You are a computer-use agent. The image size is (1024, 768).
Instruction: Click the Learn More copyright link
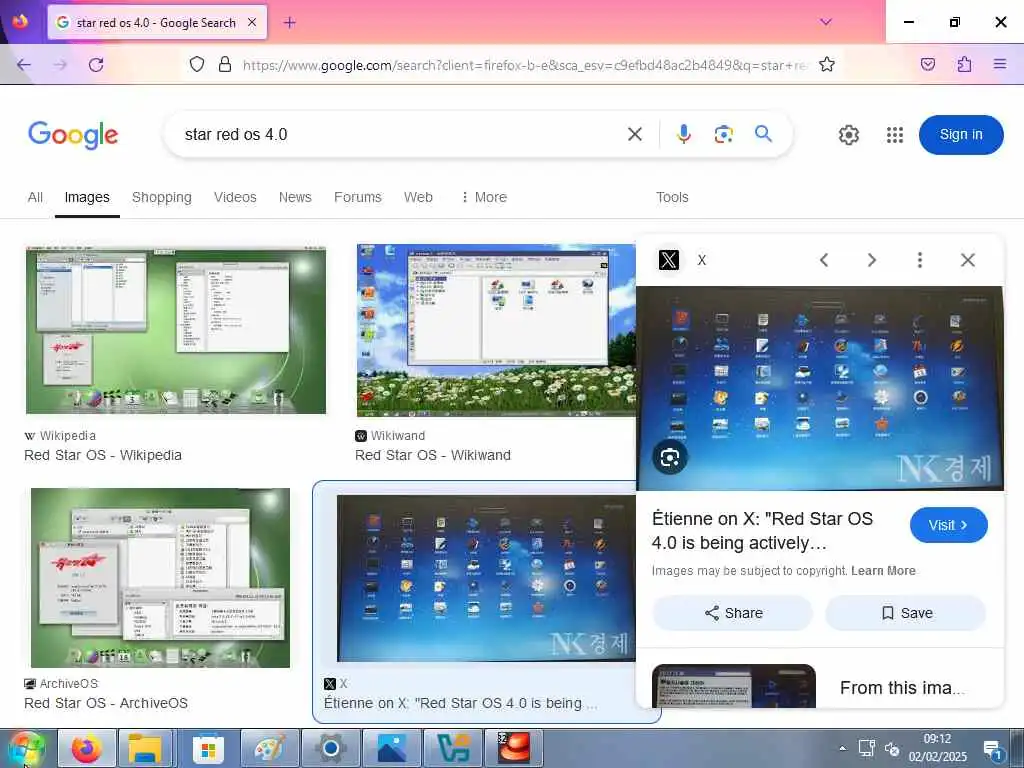point(883,571)
